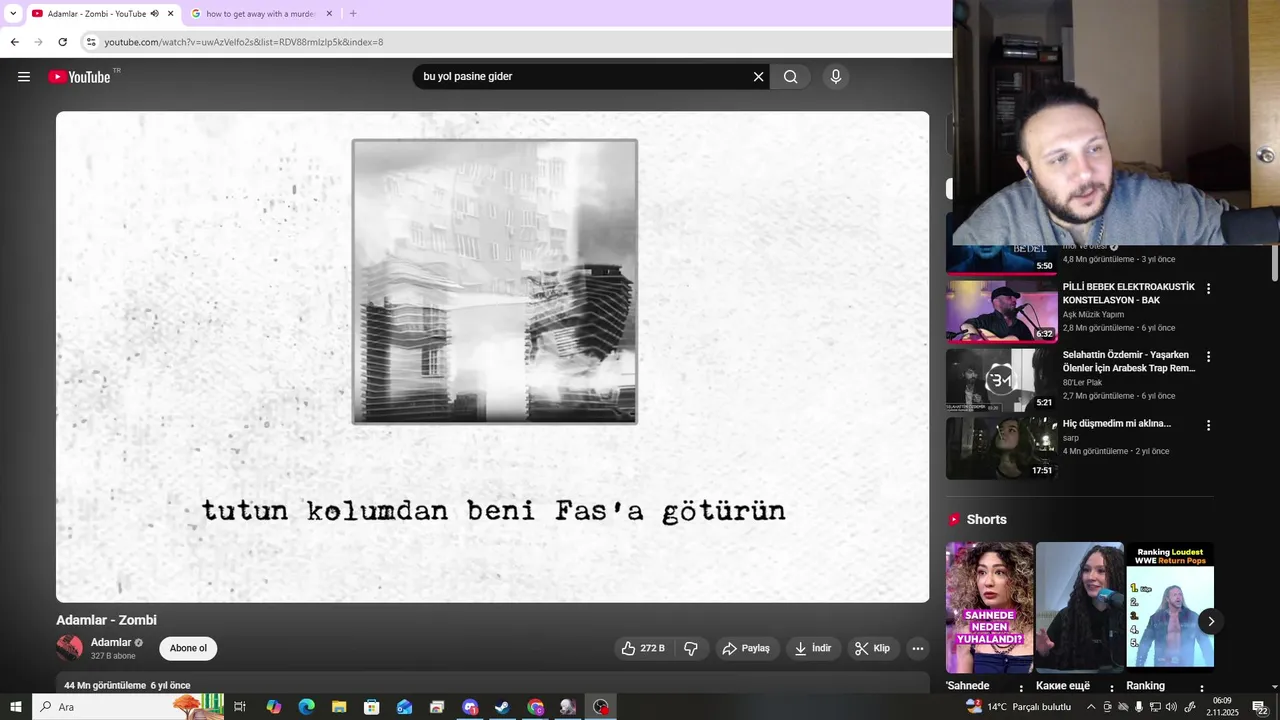This screenshot has height=720, width=1280.
Task: Clear the YouTube search text
Action: coord(758,77)
